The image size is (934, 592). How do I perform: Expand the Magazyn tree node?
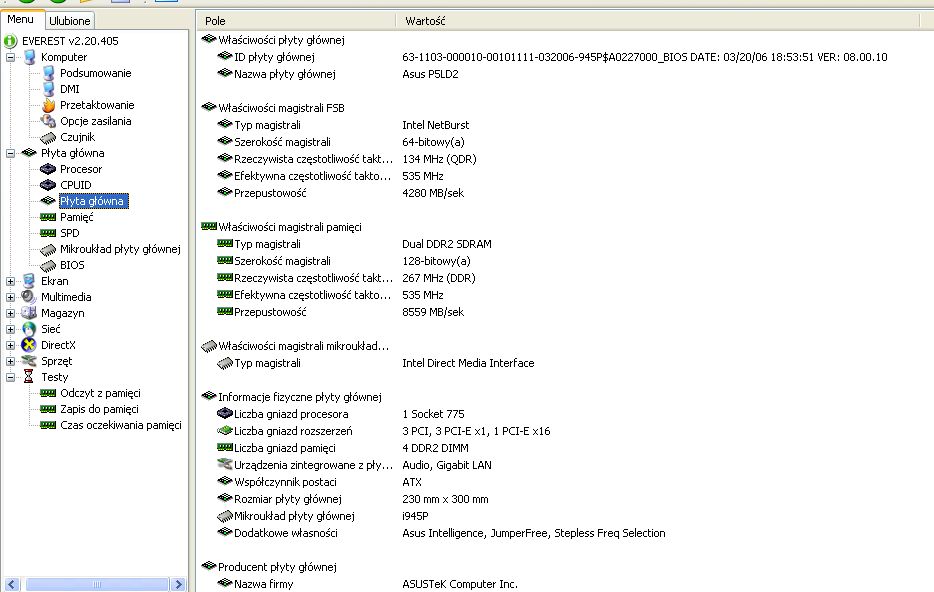11,313
